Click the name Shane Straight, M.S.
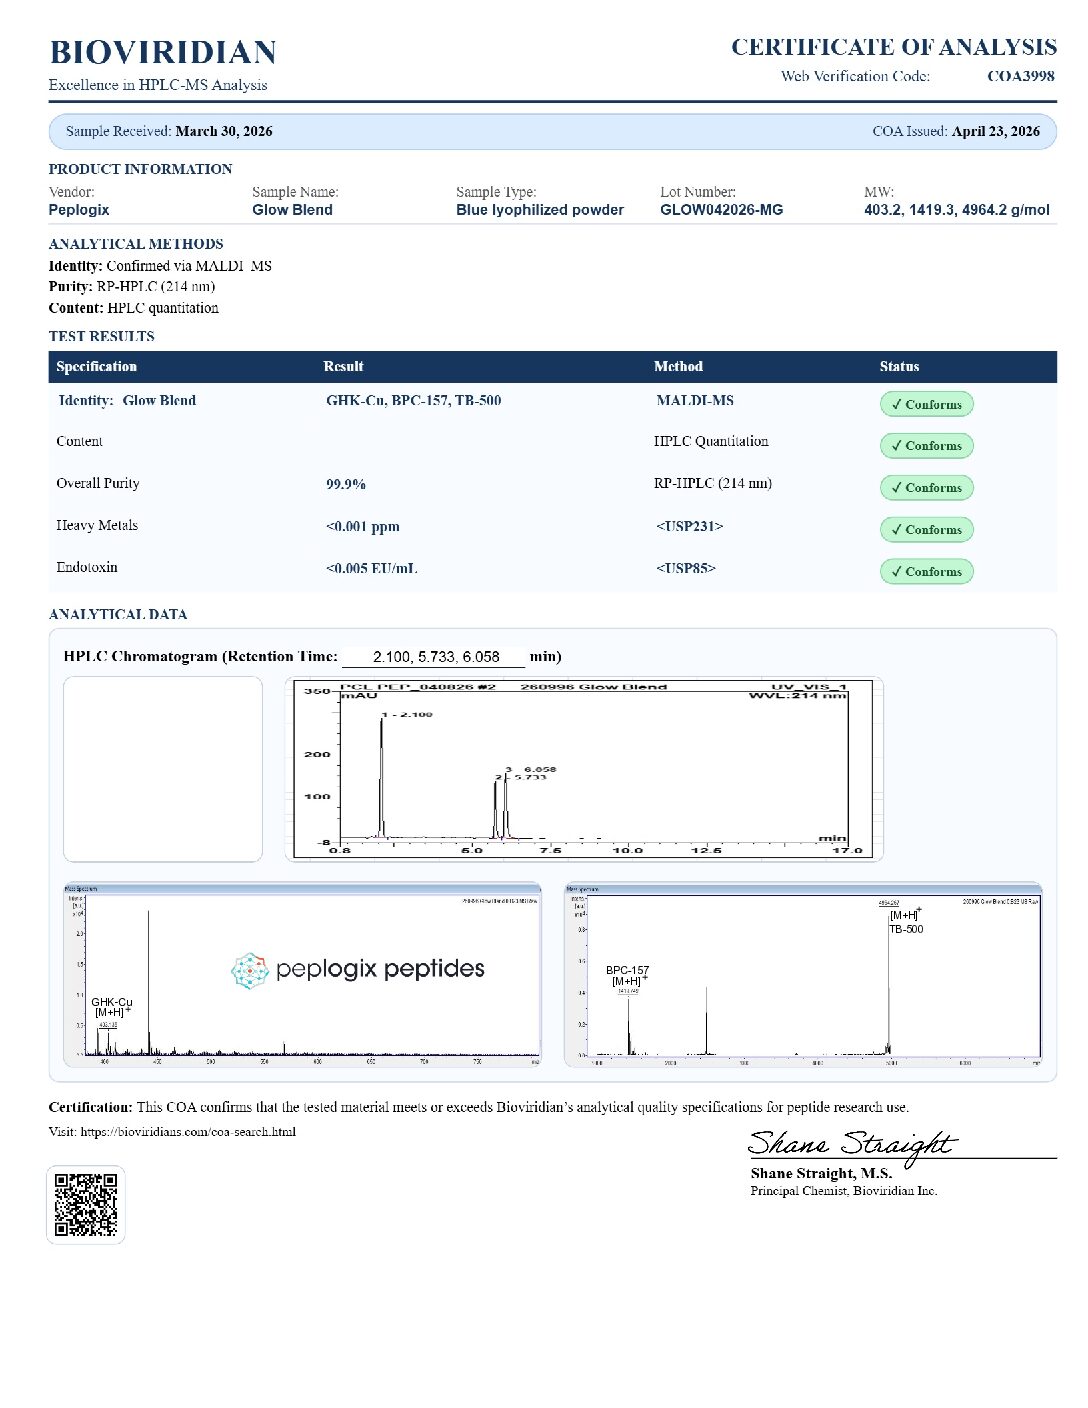This screenshot has height=1408, width=1088. 821,1174
